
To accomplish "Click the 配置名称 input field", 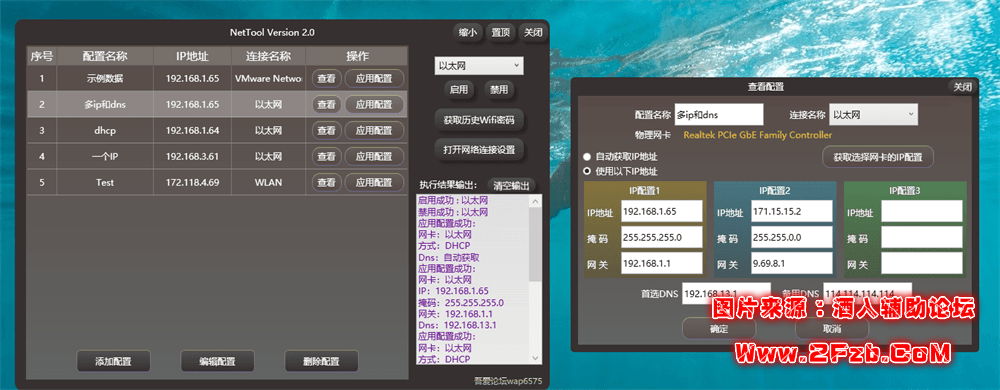I will click(x=719, y=115).
